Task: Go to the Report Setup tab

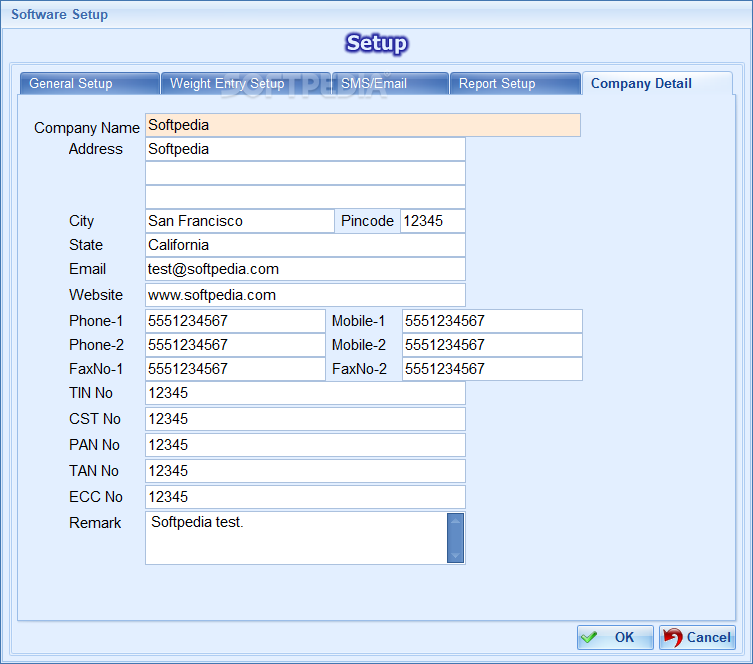Action: 515,84
